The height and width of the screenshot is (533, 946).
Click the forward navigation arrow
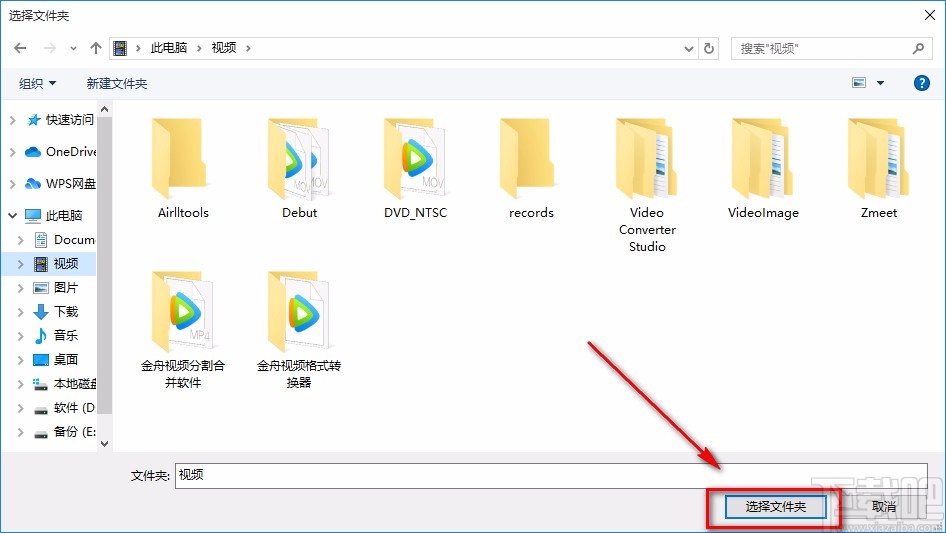pyautogui.click(x=49, y=48)
